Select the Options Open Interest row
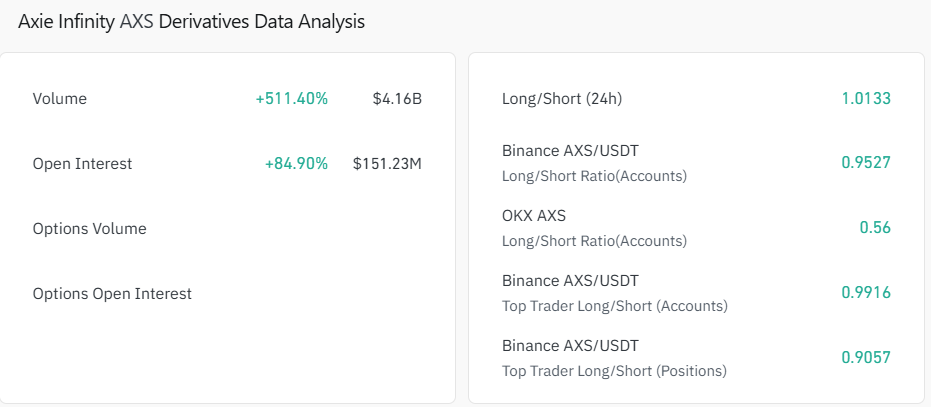The image size is (931, 407). pos(112,294)
